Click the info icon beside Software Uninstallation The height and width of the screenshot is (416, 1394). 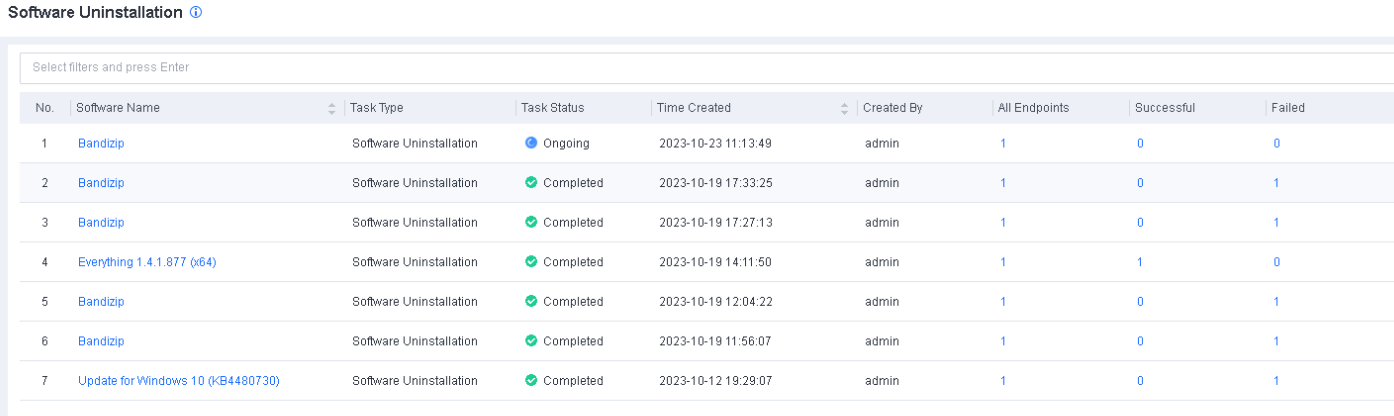click(x=196, y=13)
